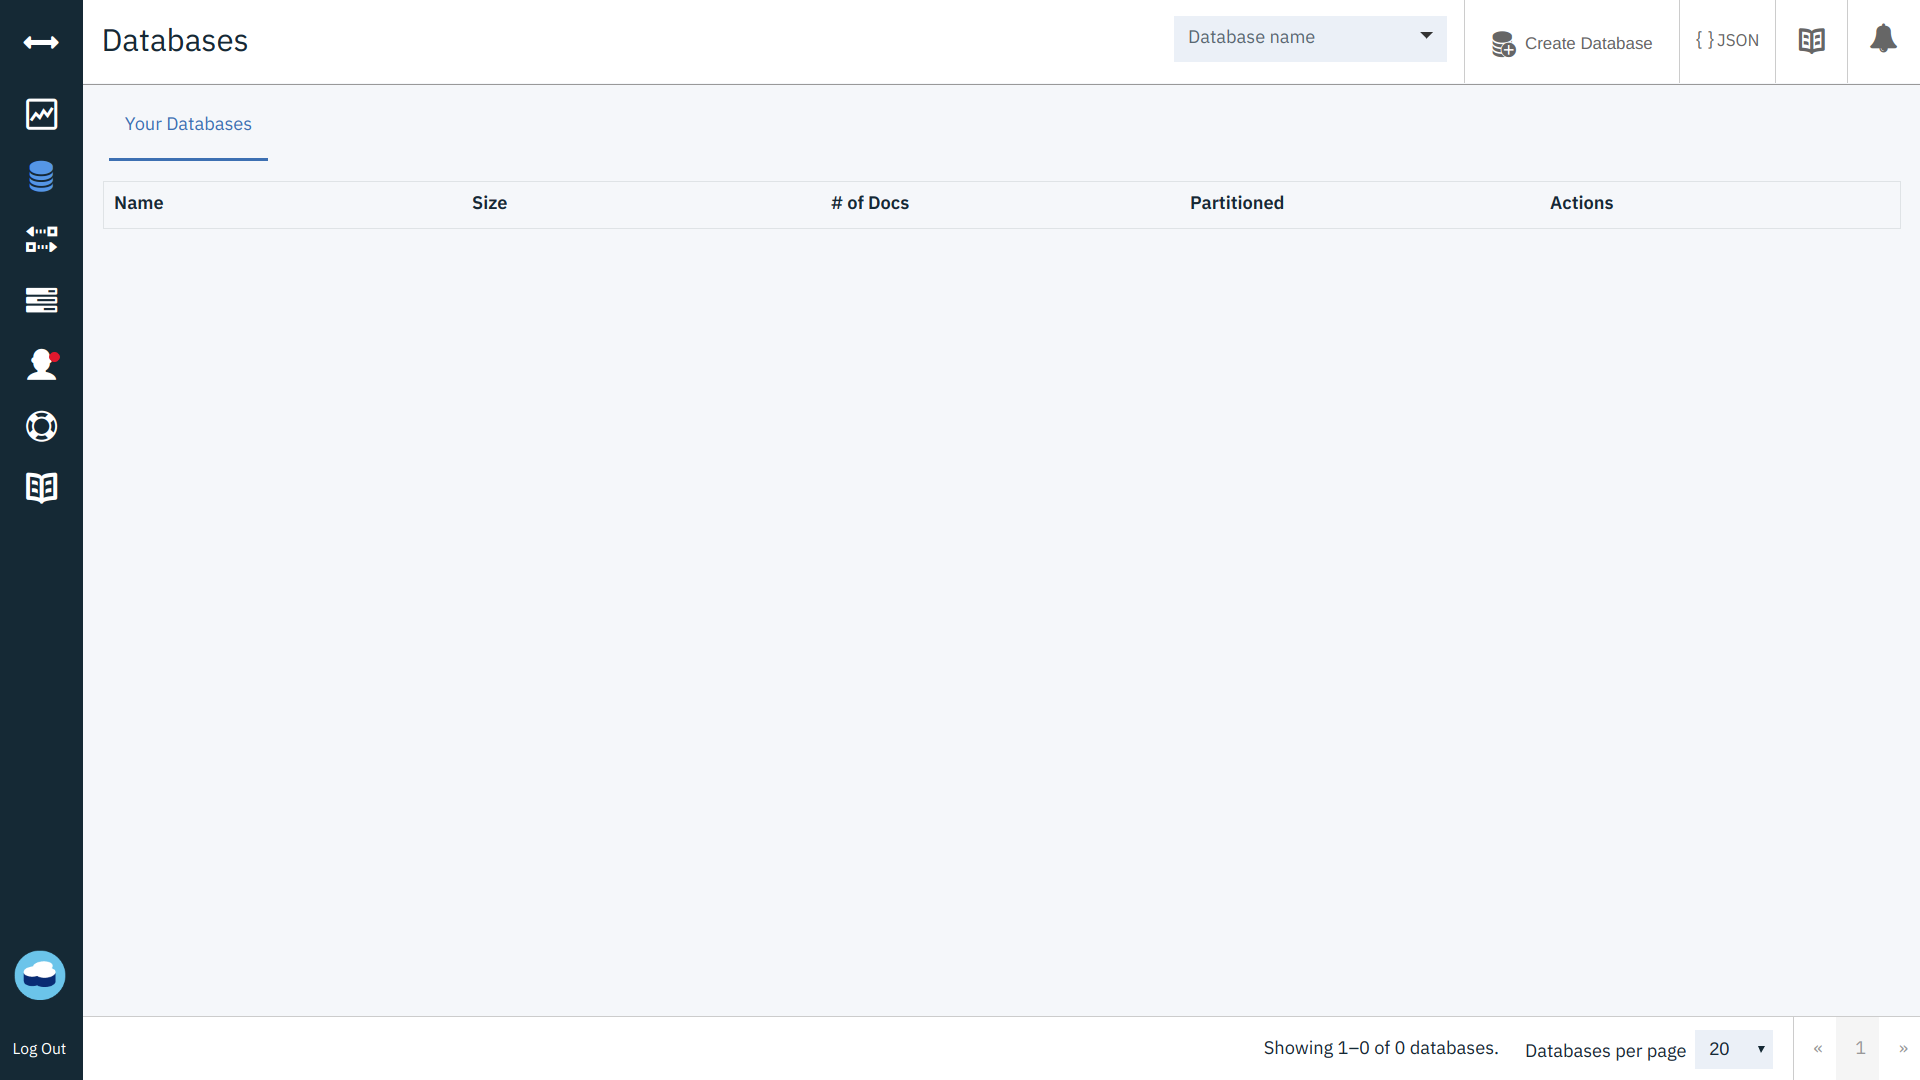
Task: Open the Databases stack icon in sidebar
Action: (x=41, y=176)
